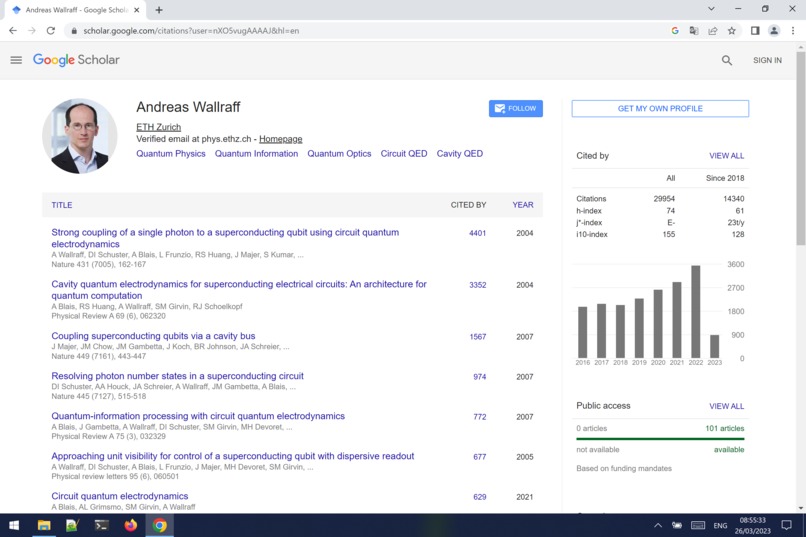Click the FOLLOW button

tap(516, 108)
